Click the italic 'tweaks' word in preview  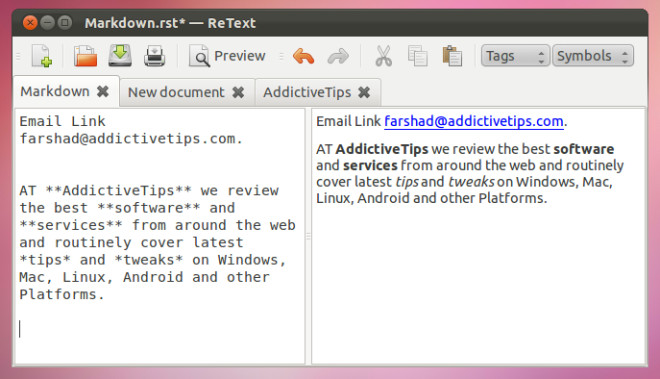pos(471,182)
